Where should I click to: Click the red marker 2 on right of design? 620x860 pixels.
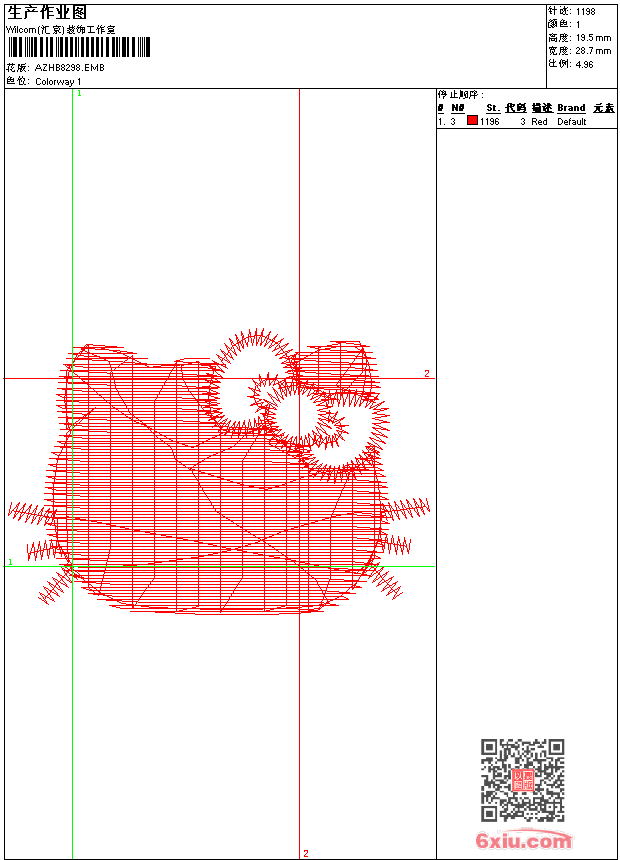(427, 373)
